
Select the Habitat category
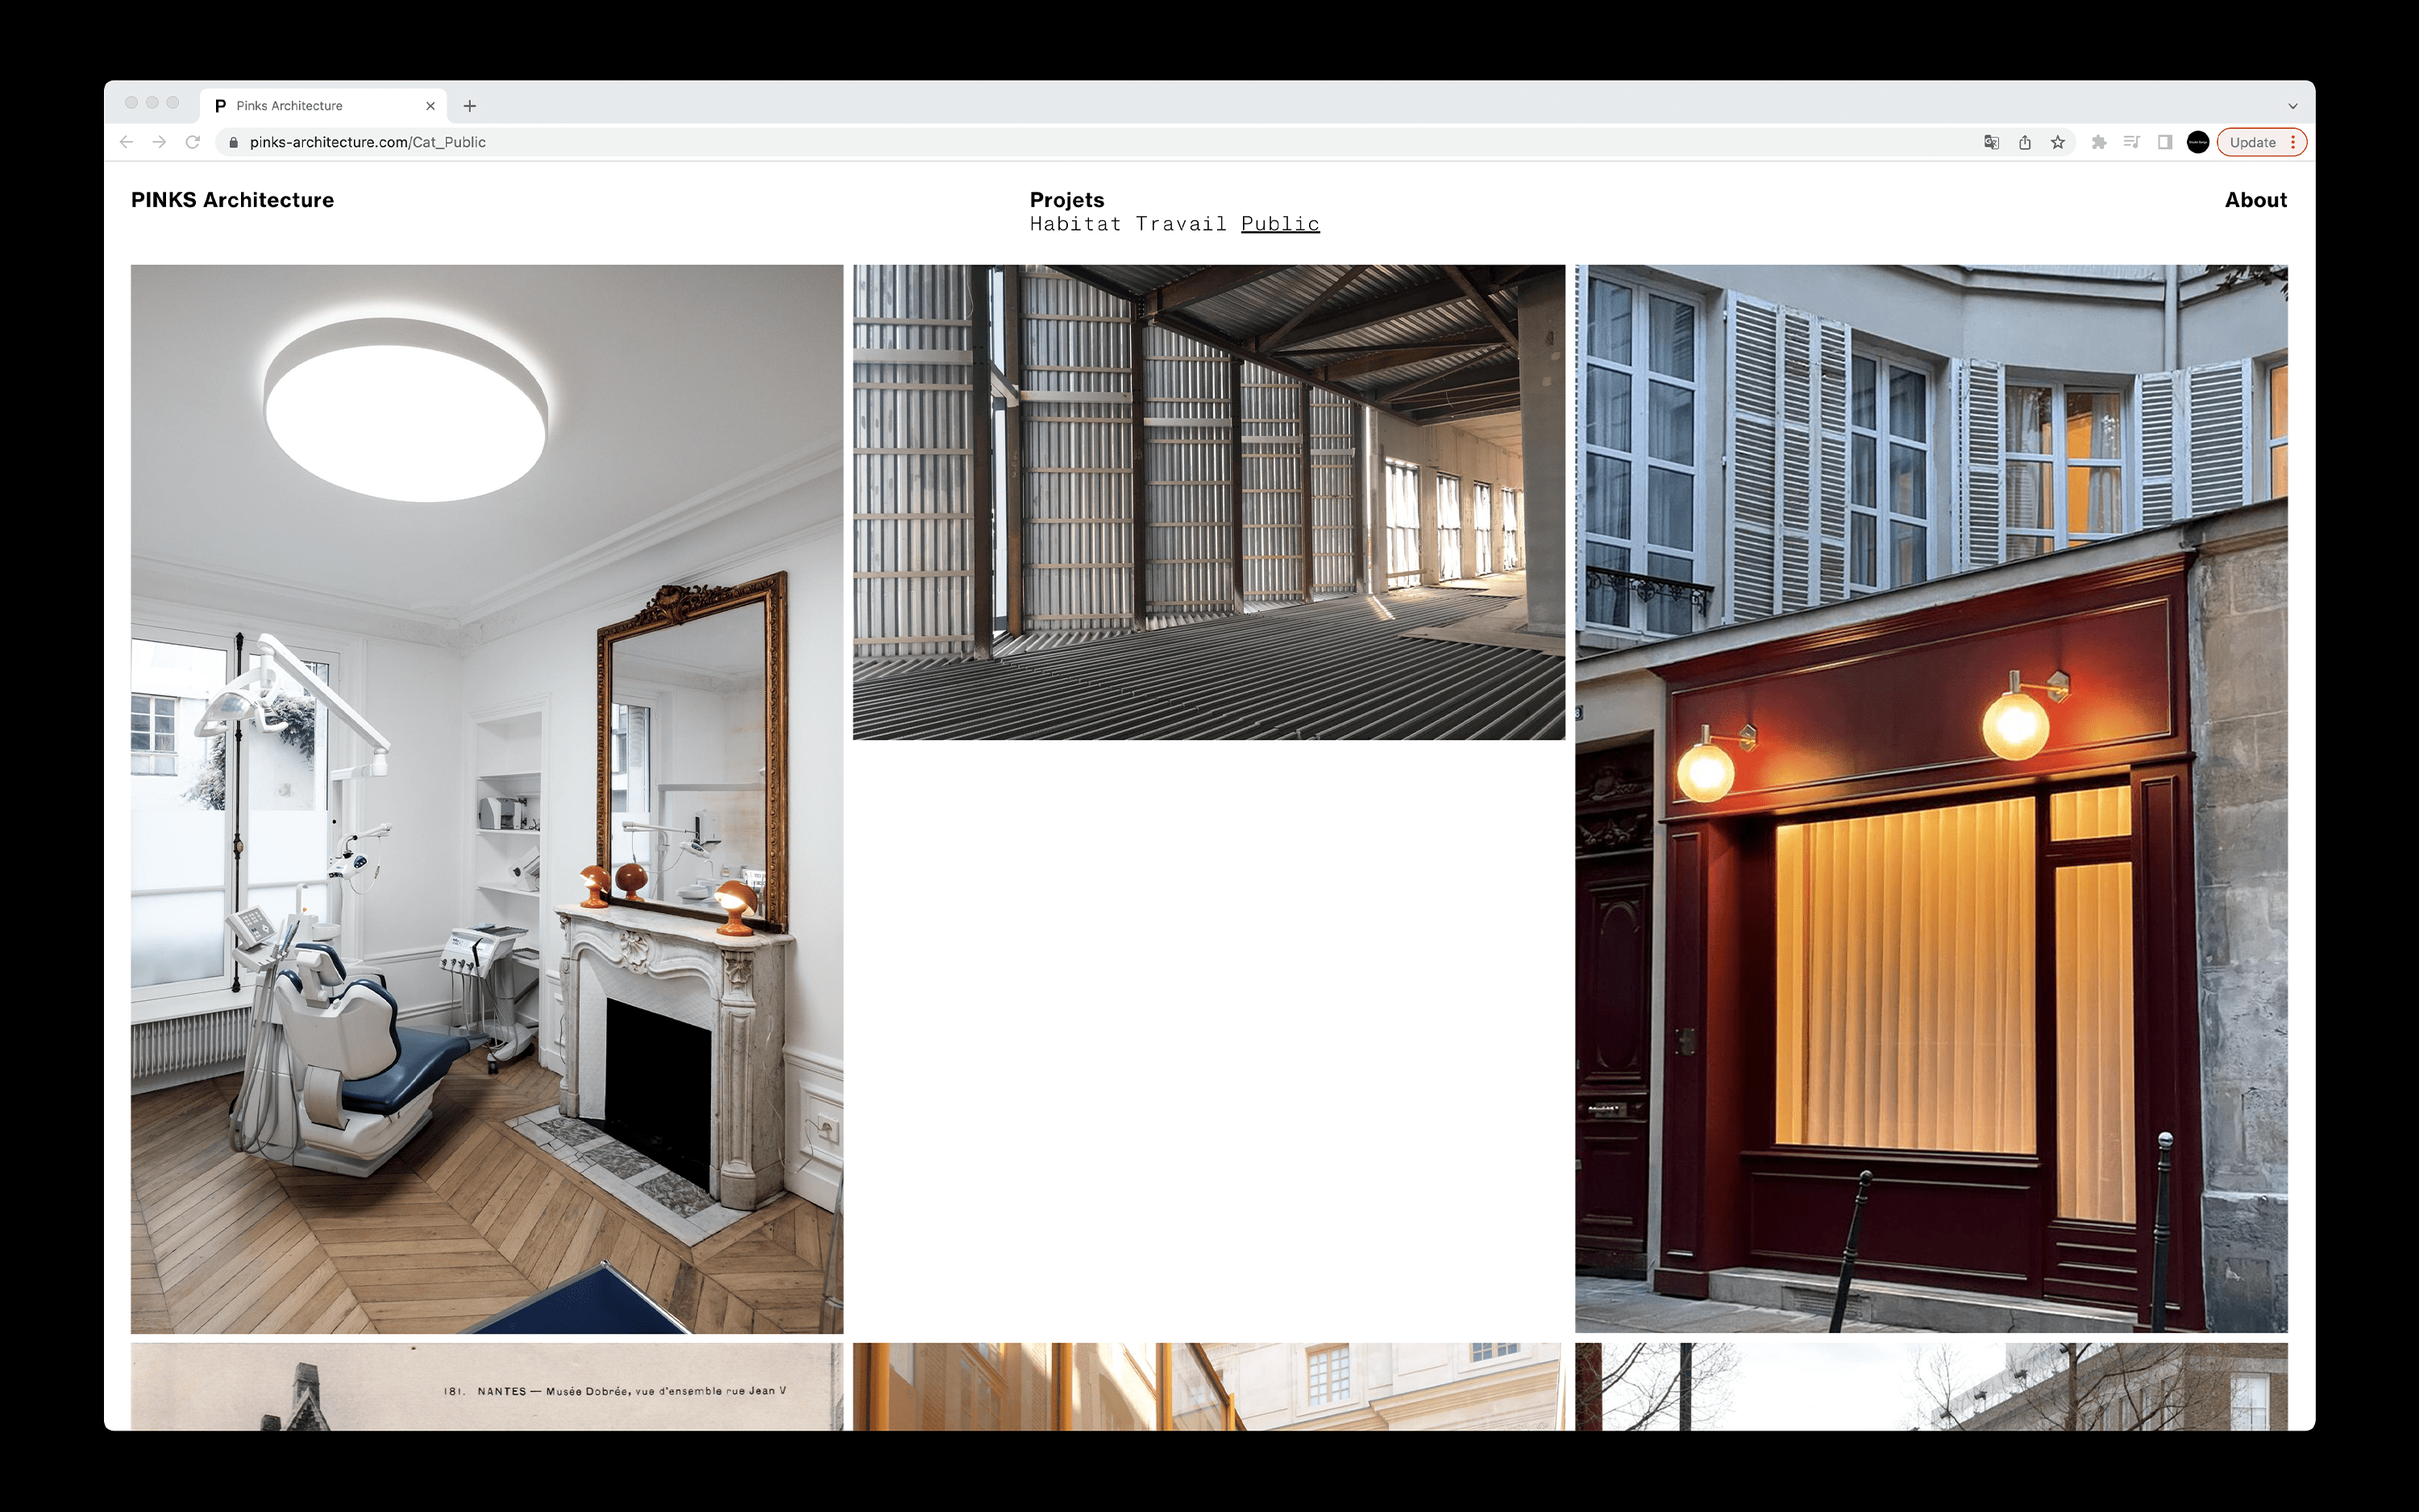1075,224
